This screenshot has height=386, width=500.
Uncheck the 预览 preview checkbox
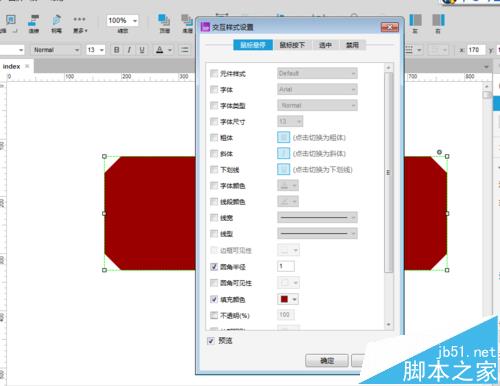click(x=211, y=341)
